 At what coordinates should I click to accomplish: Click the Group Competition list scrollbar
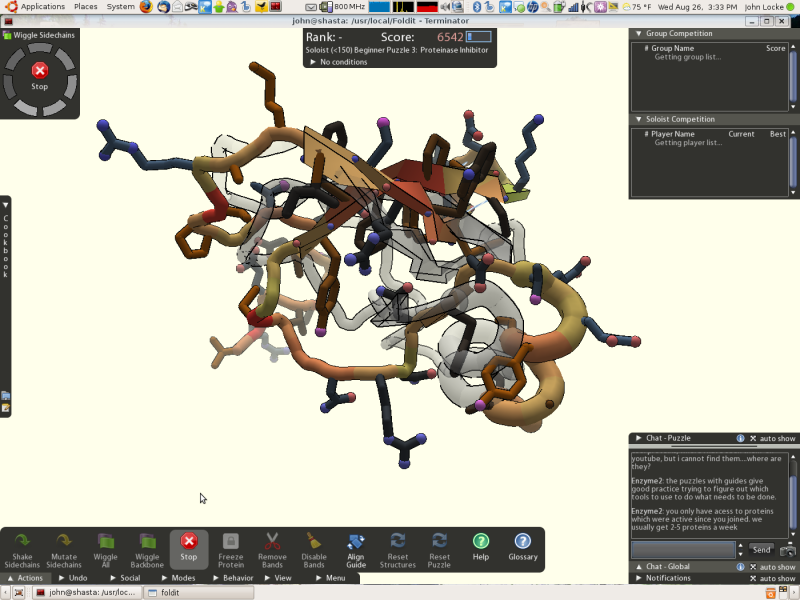pos(793,77)
